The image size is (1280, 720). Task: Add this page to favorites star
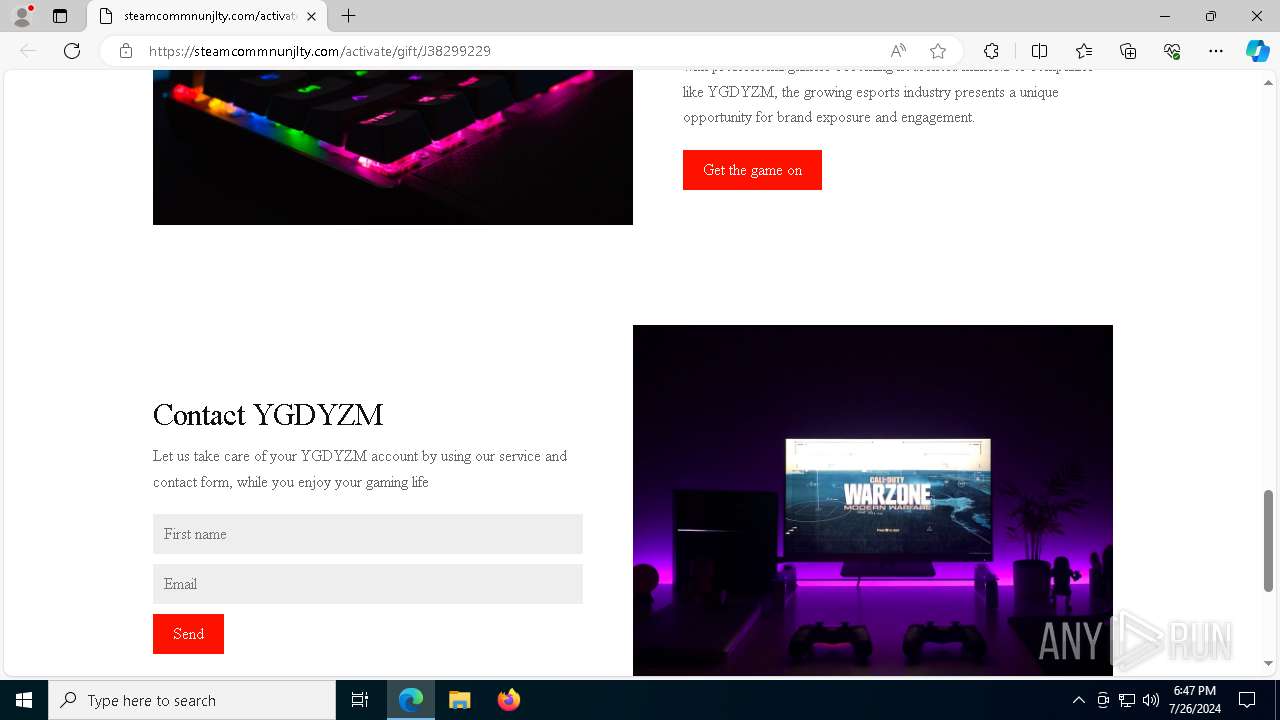click(x=937, y=51)
